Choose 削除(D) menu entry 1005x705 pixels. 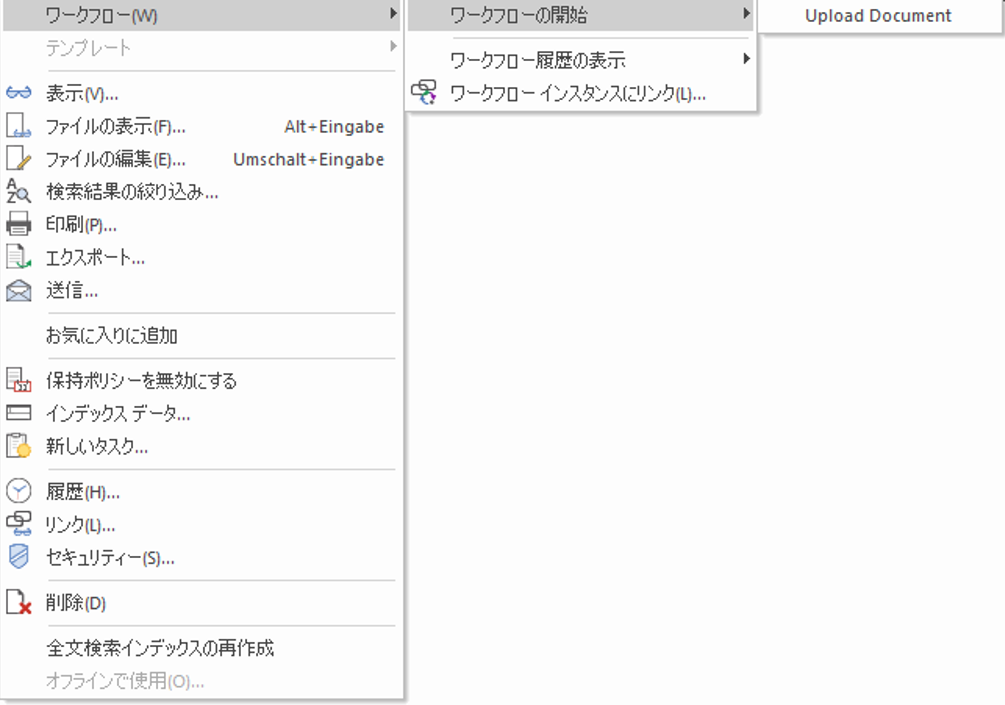(202, 602)
